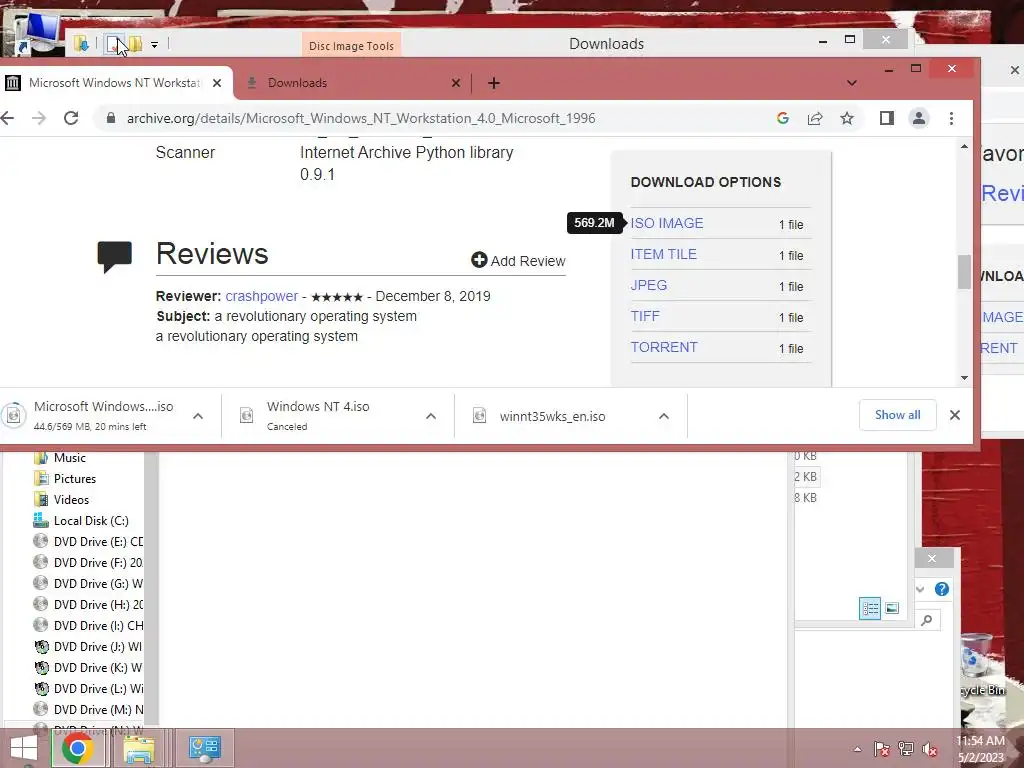
Task: Open TIFF download option
Action: click(645, 316)
